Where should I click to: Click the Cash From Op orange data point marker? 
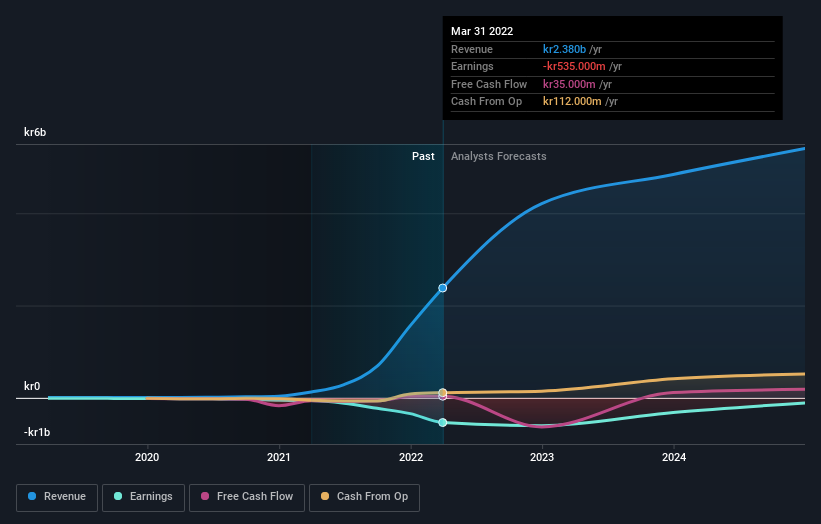[442, 392]
